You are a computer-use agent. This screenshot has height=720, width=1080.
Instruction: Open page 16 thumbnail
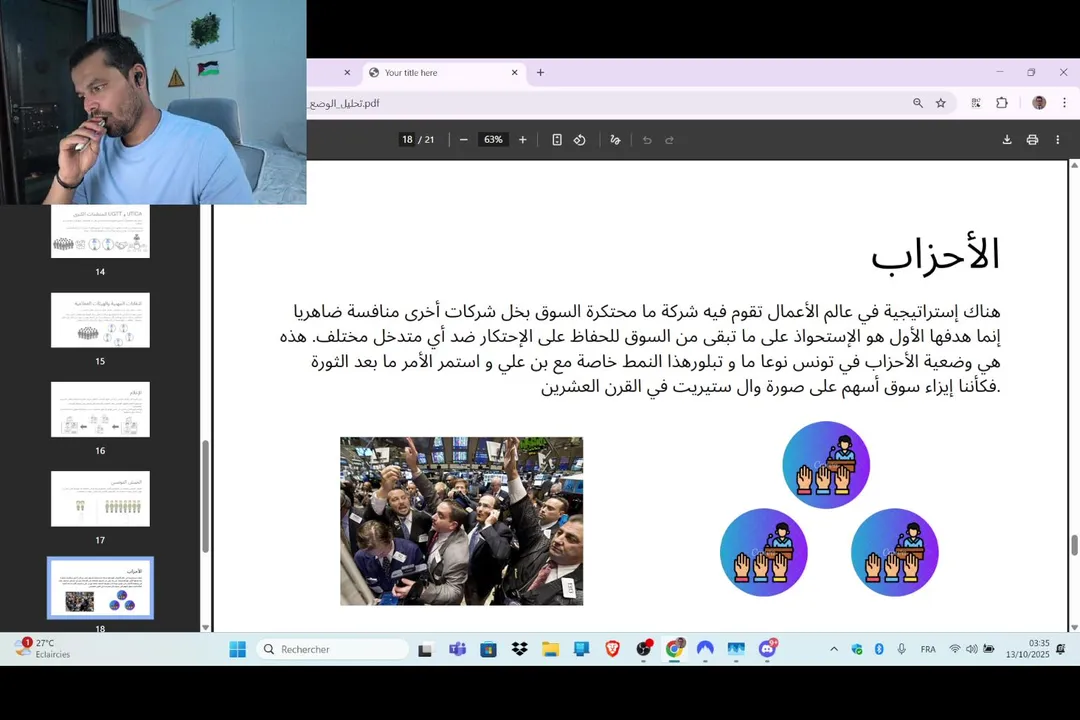pyautogui.click(x=100, y=409)
